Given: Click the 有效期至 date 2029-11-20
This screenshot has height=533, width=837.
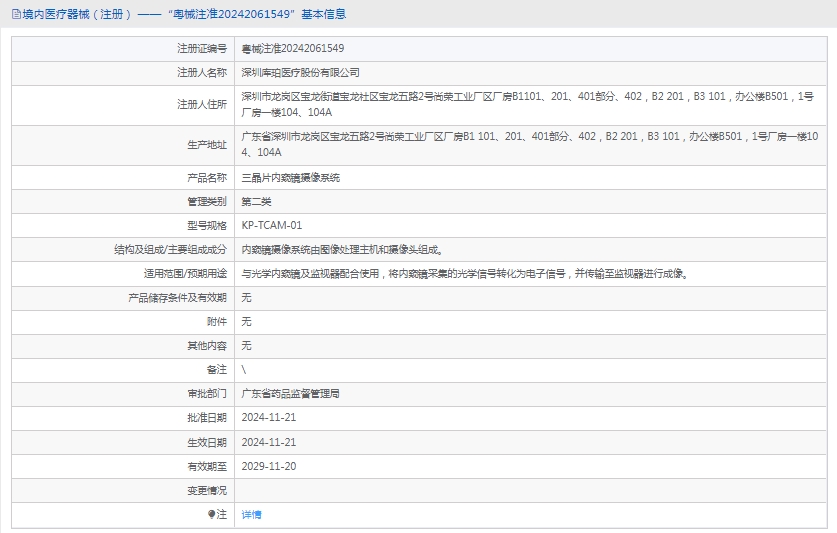Looking at the screenshot, I should [268, 466].
